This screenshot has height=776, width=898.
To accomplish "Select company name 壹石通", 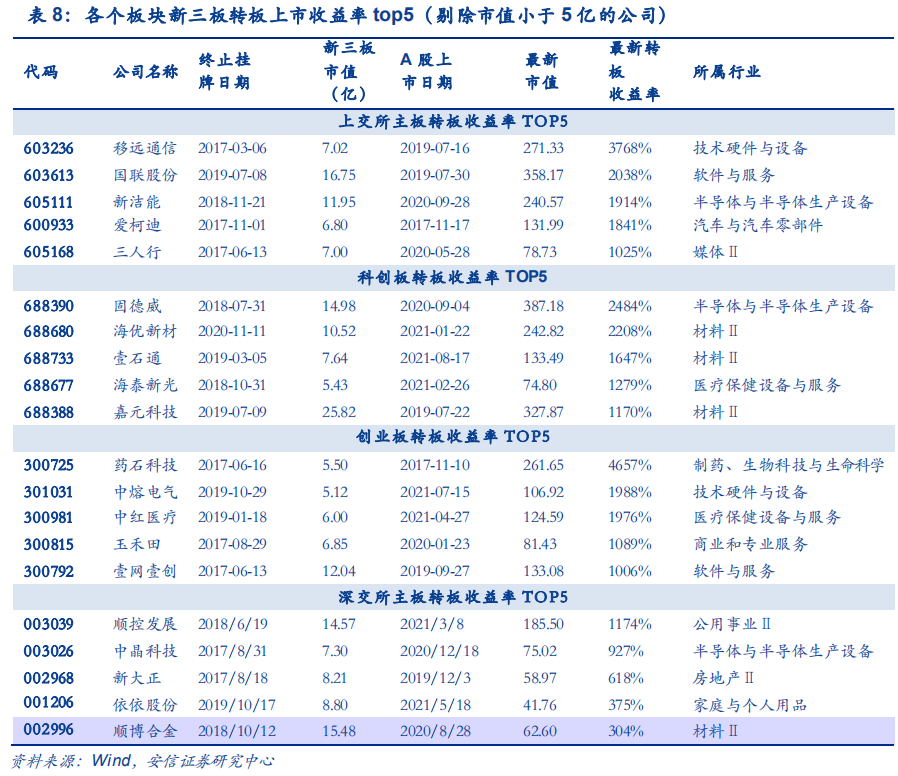I will 137,359.
